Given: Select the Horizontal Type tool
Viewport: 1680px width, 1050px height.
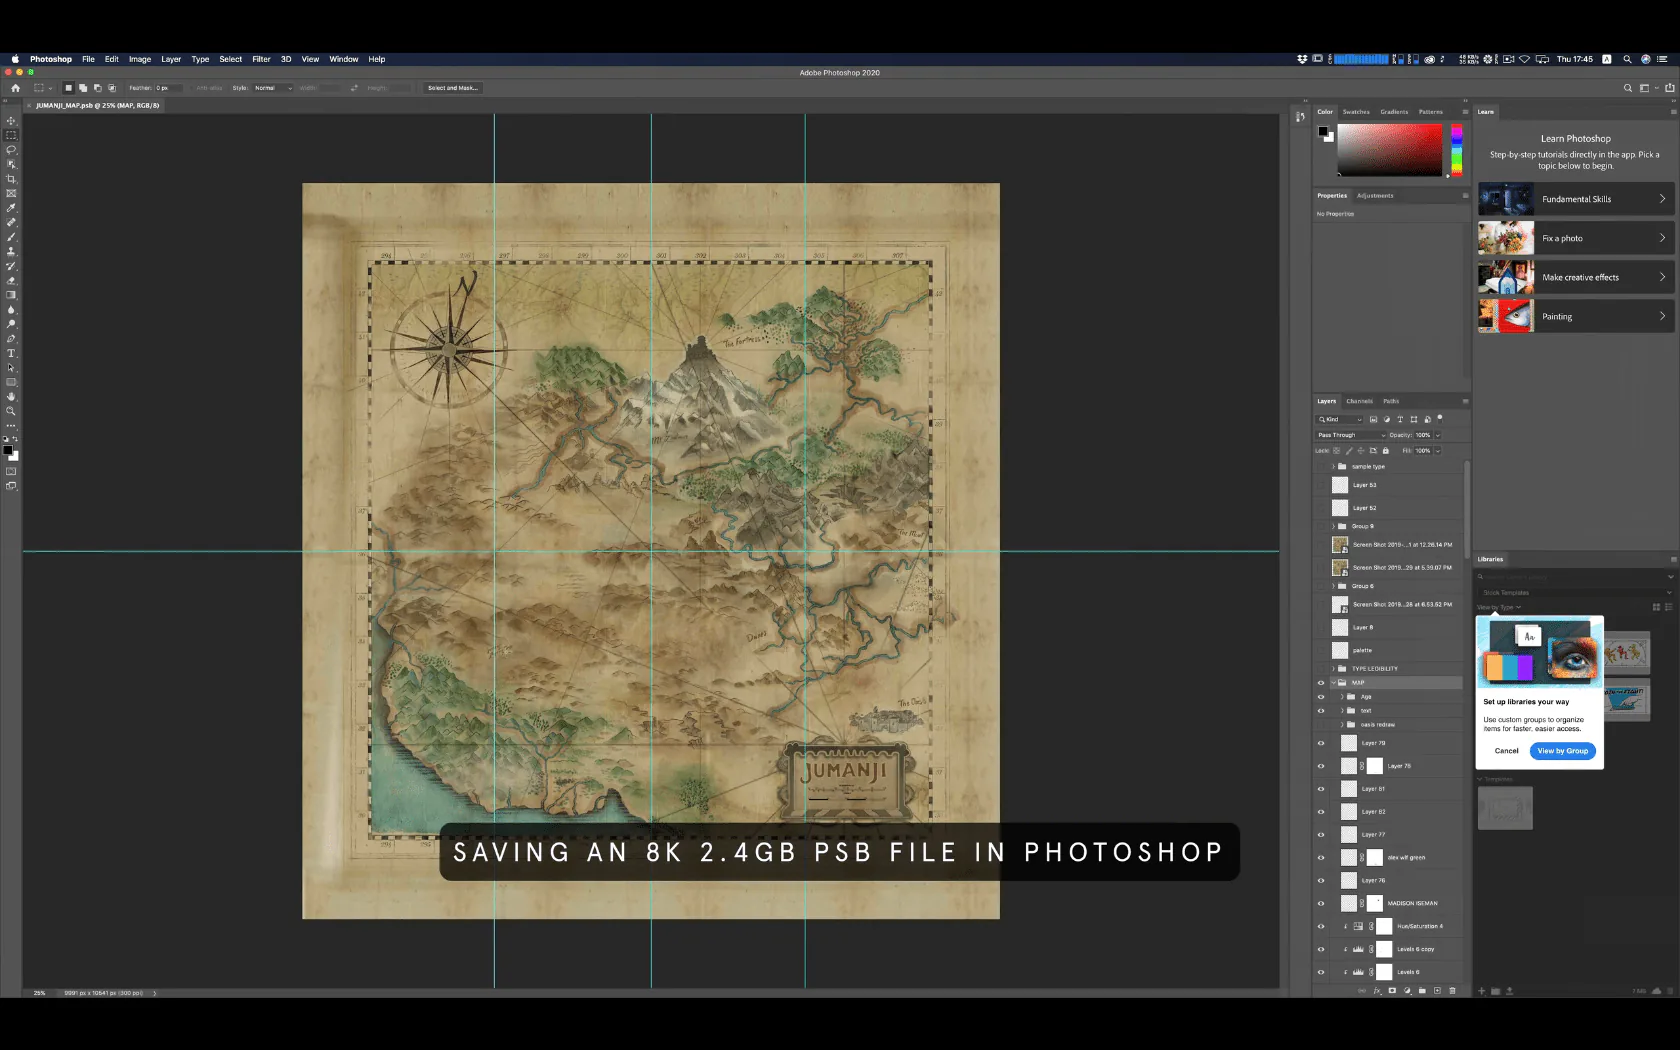Looking at the screenshot, I should pos(11,353).
